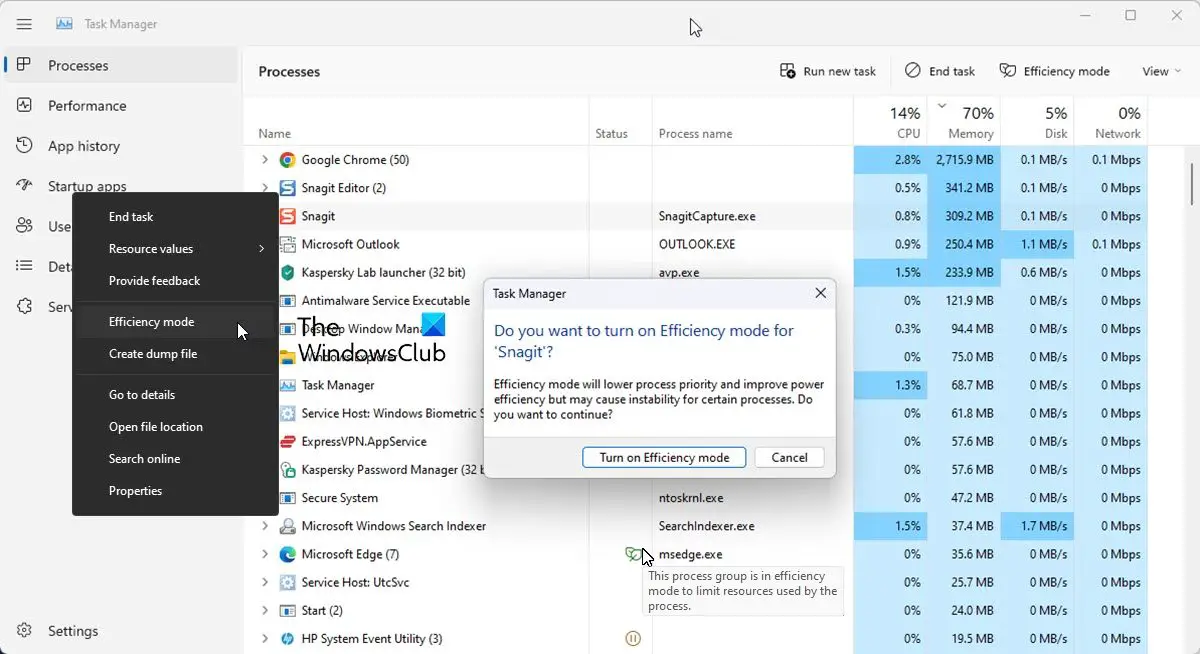Sort by the Status column header
This screenshot has height=654, width=1200.
pos(620,122)
